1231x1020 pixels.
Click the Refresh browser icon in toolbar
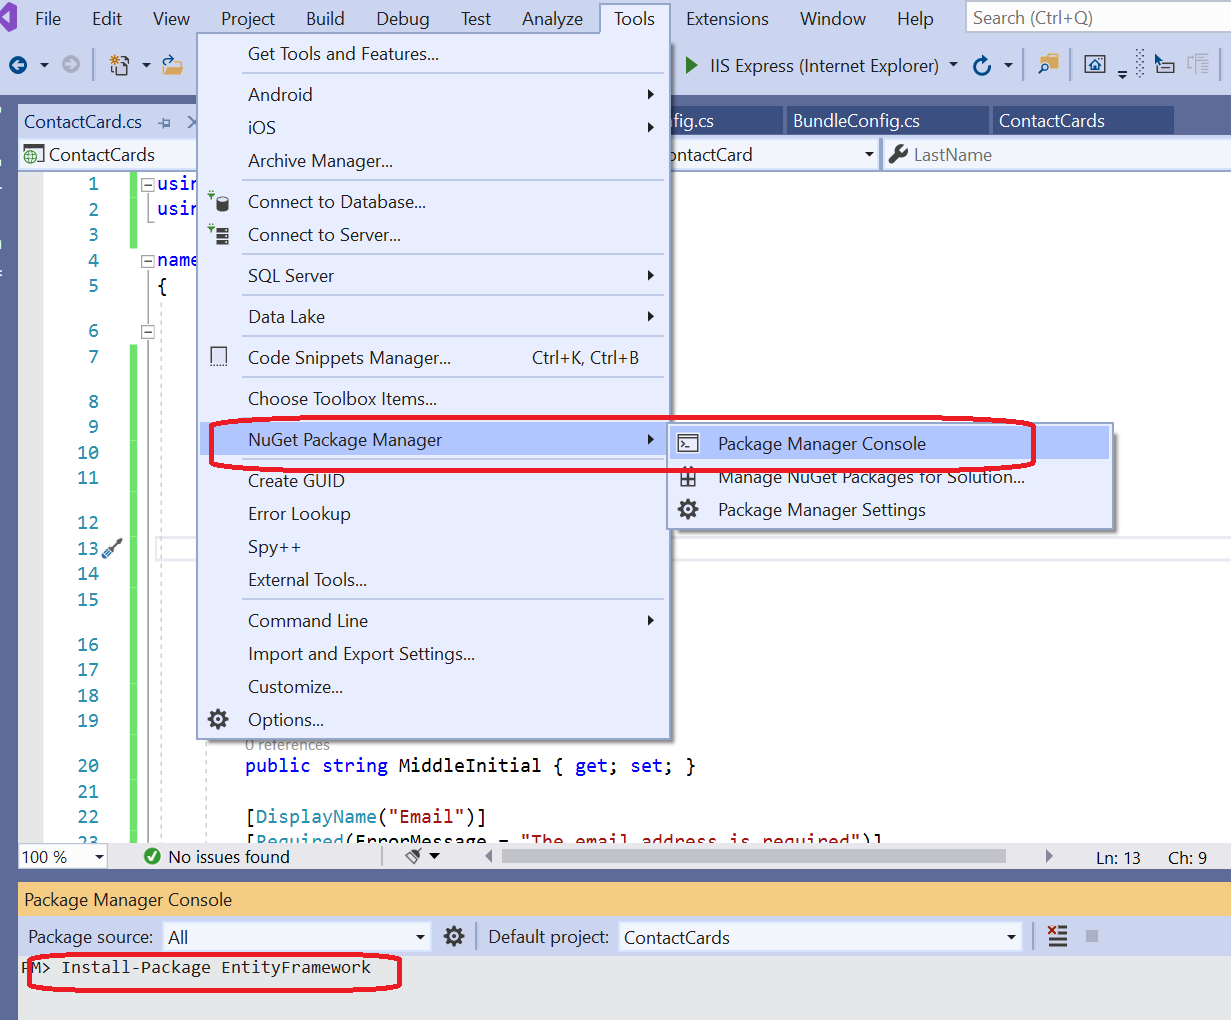[982, 65]
